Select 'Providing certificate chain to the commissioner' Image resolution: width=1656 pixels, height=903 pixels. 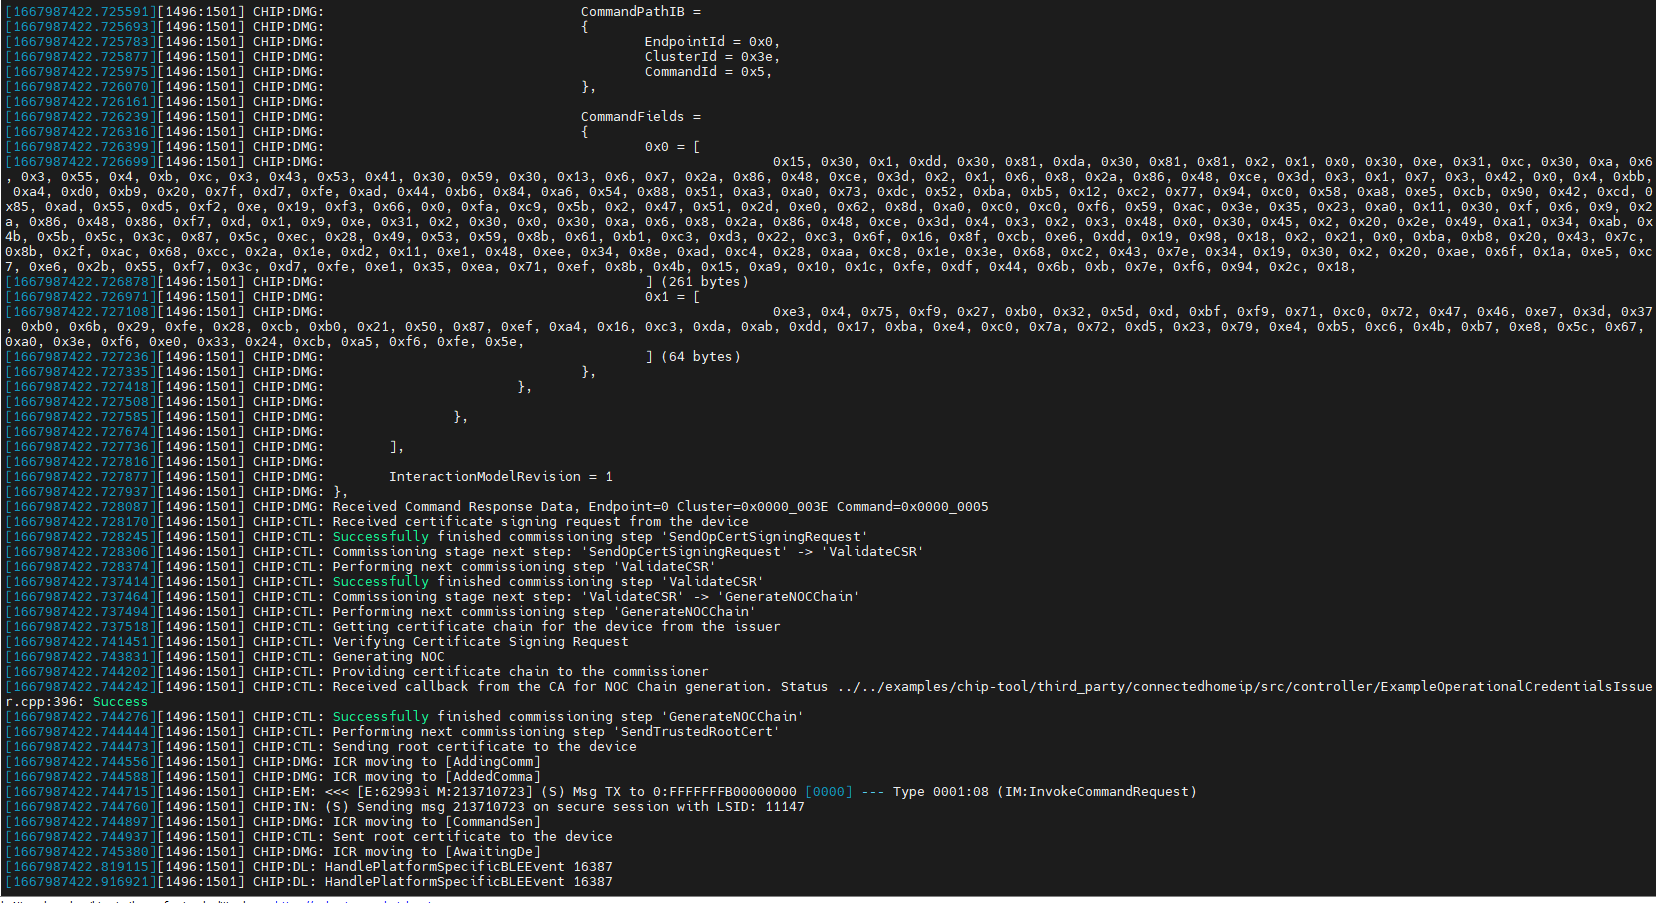(520, 672)
